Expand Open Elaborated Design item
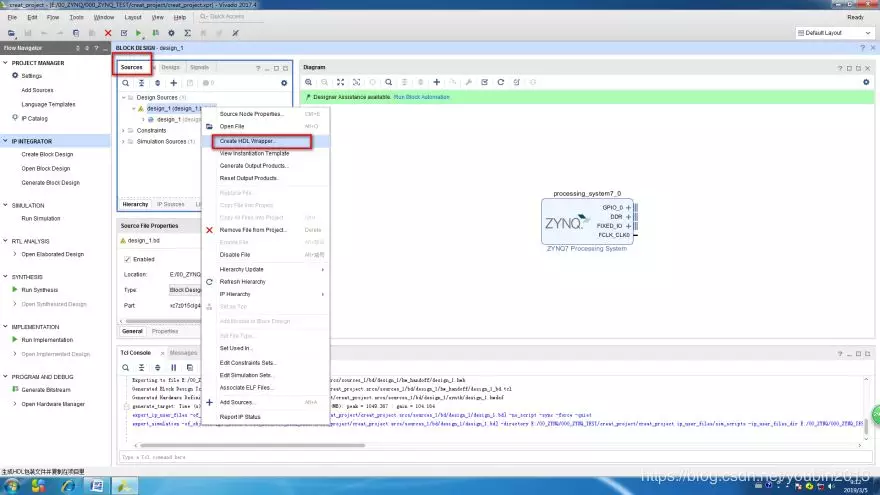This screenshot has width=880, height=495. click(x=15, y=254)
